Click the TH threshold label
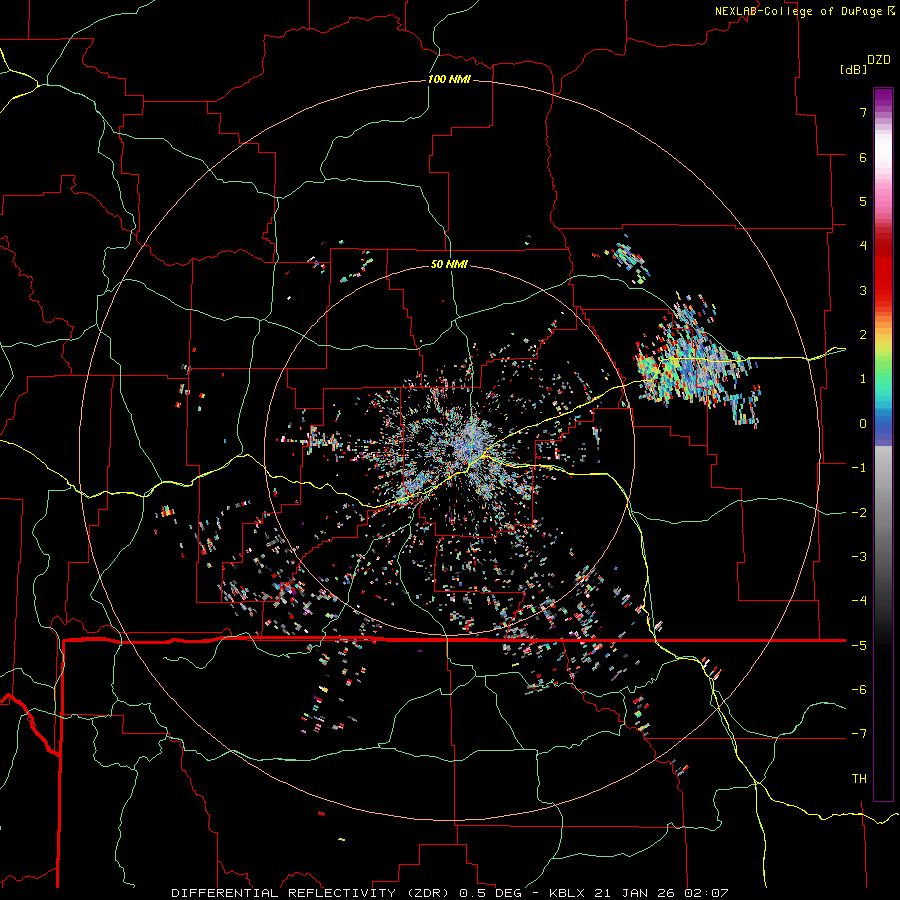The height and width of the screenshot is (900, 900). point(859,779)
